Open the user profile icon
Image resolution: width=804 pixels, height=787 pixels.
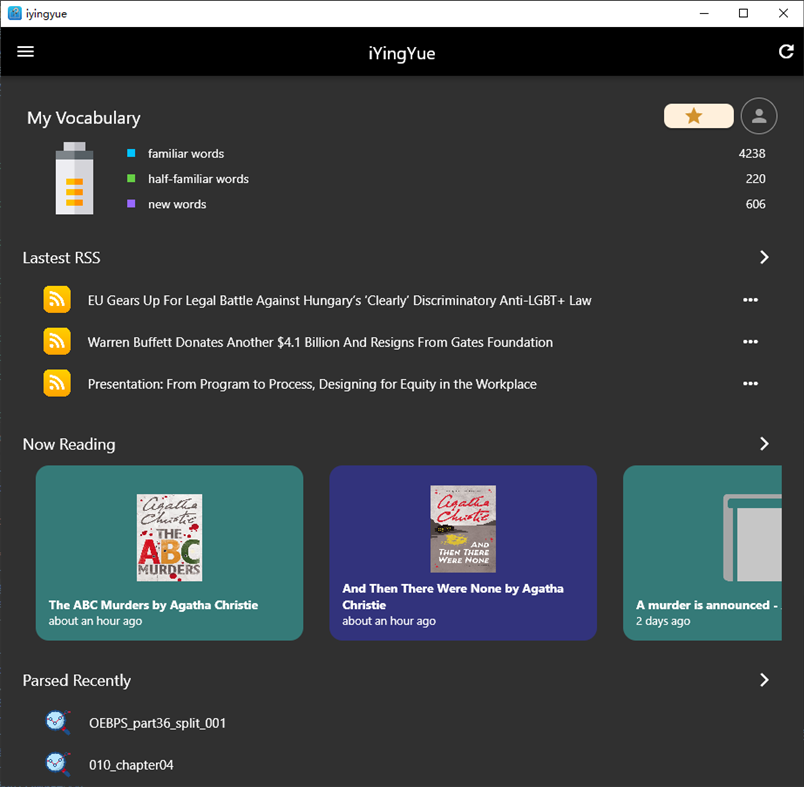[759, 115]
